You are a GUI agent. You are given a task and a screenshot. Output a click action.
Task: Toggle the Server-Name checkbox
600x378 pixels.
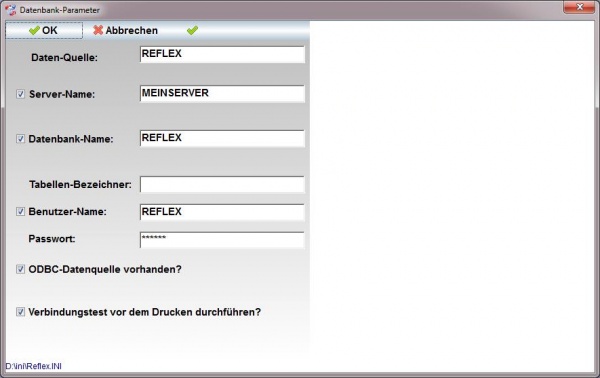tap(21, 94)
